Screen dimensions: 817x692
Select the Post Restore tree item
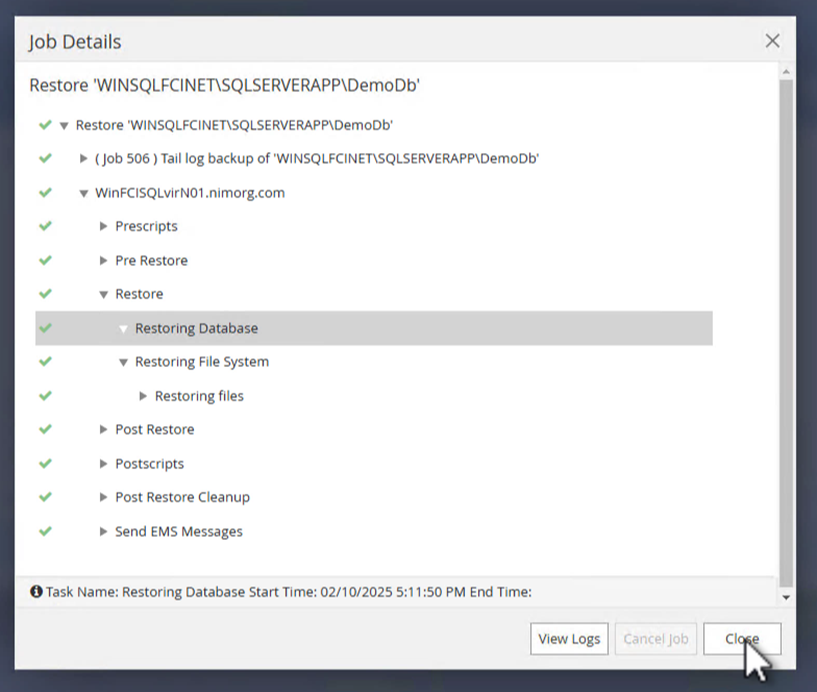(x=154, y=429)
